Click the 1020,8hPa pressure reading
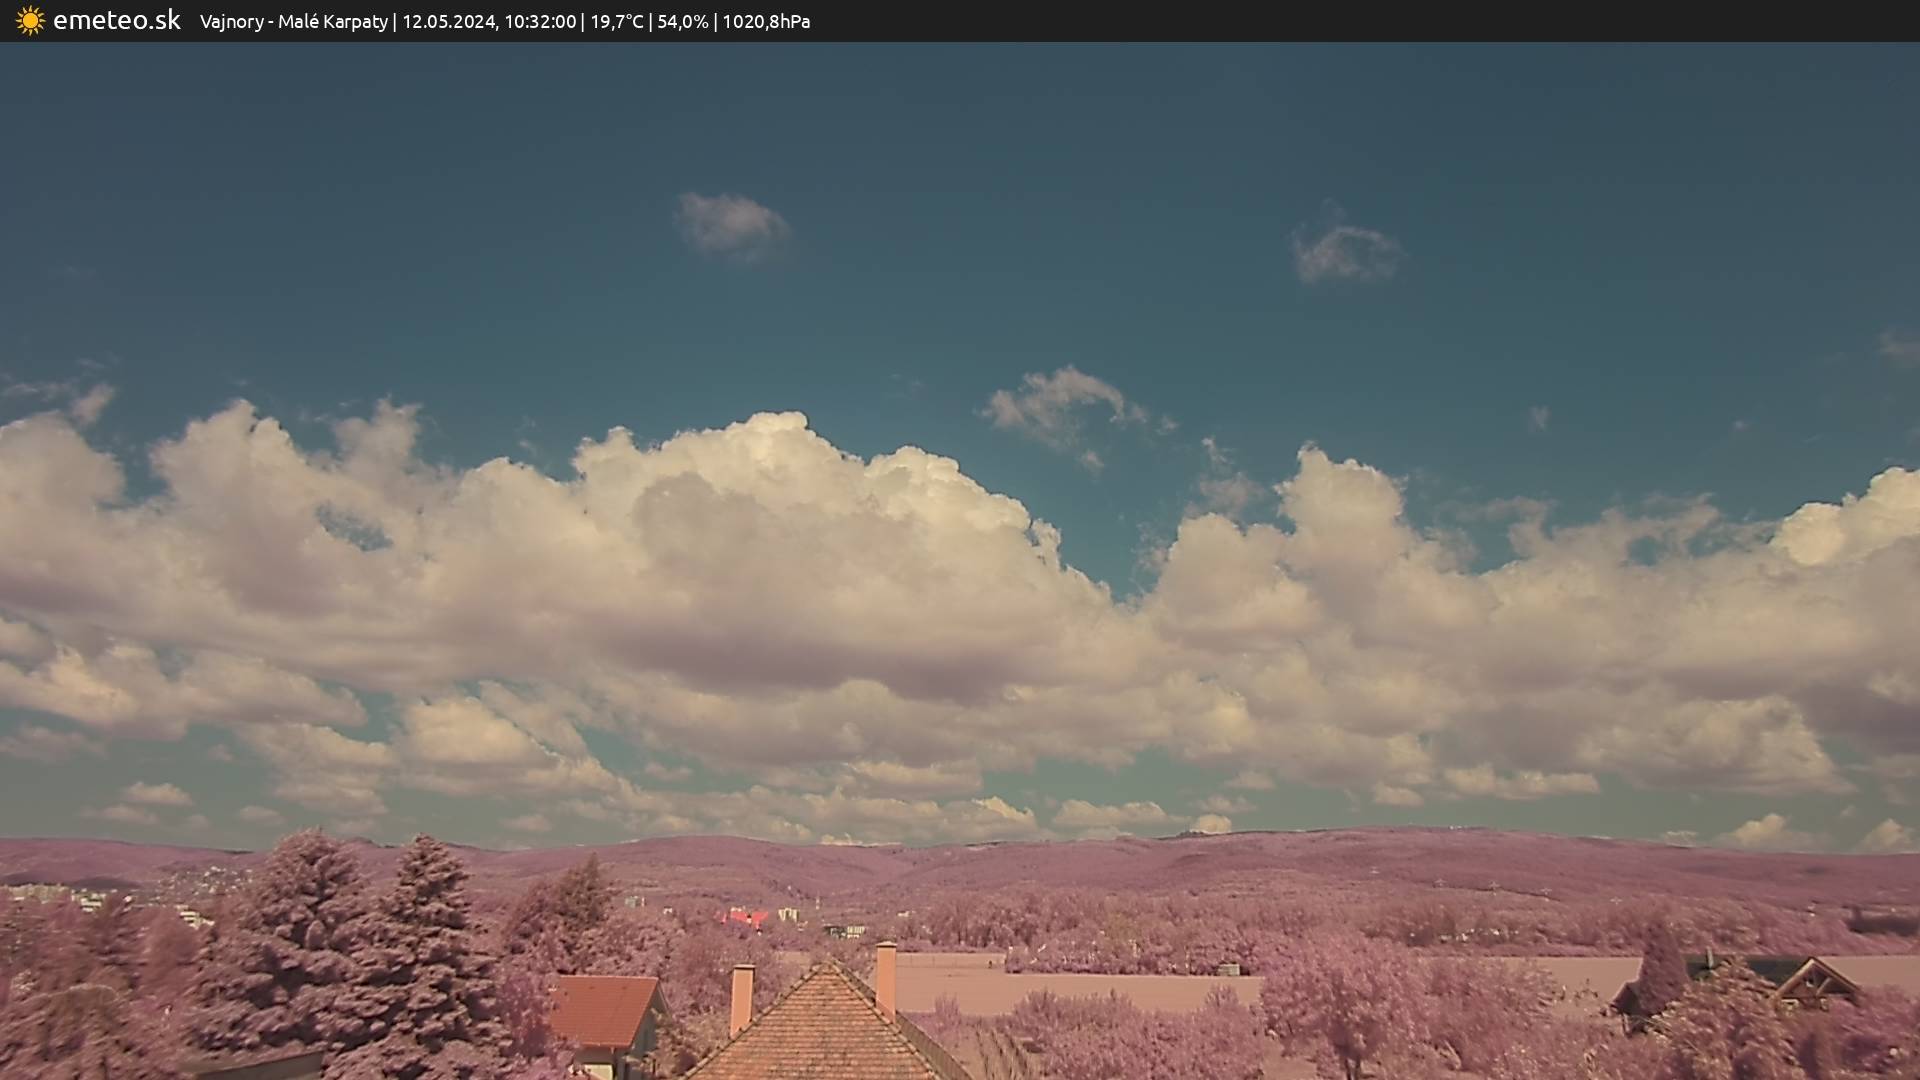The width and height of the screenshot is (1920, 1080). click(x=766, y=22)
